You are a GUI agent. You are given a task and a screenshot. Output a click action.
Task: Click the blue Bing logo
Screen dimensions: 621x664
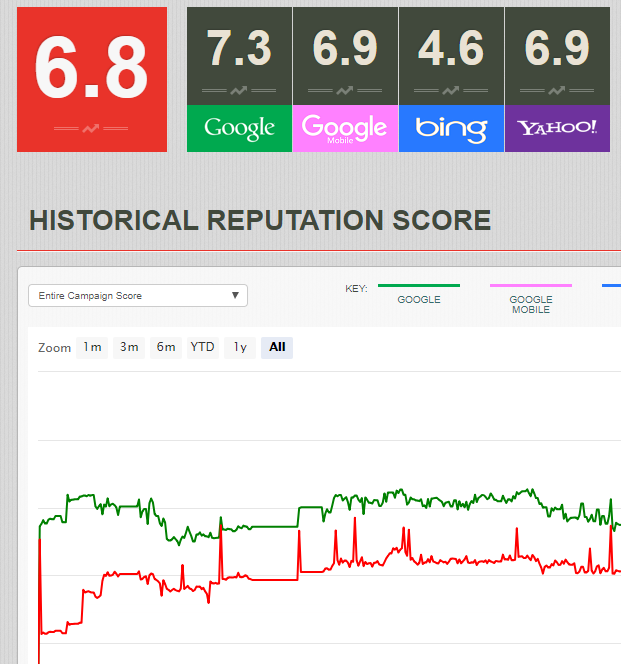[x=451, y=128]
